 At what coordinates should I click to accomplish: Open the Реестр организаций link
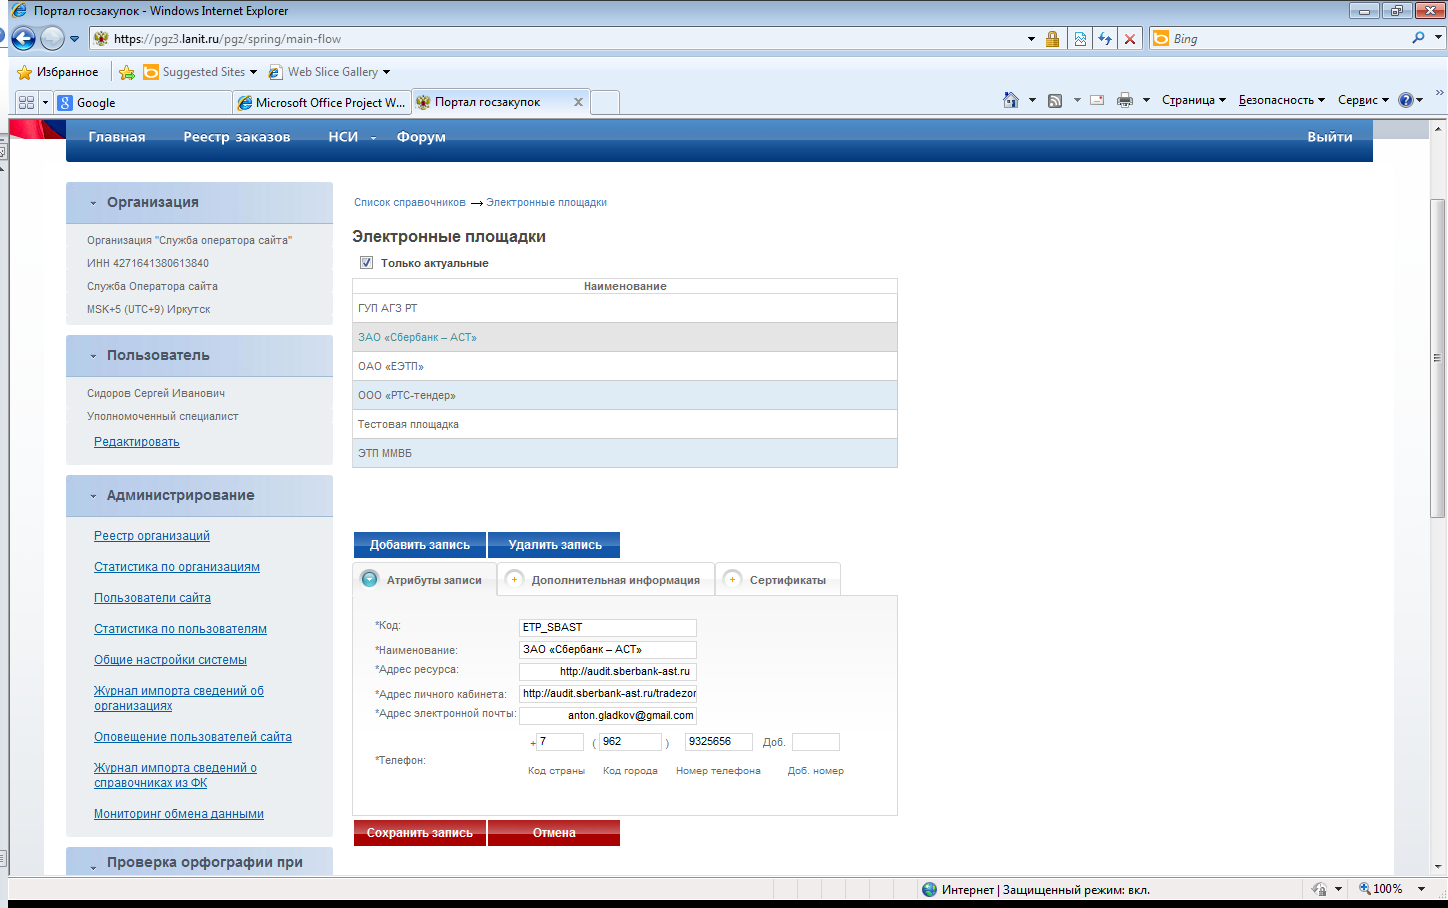pos(152,536)
